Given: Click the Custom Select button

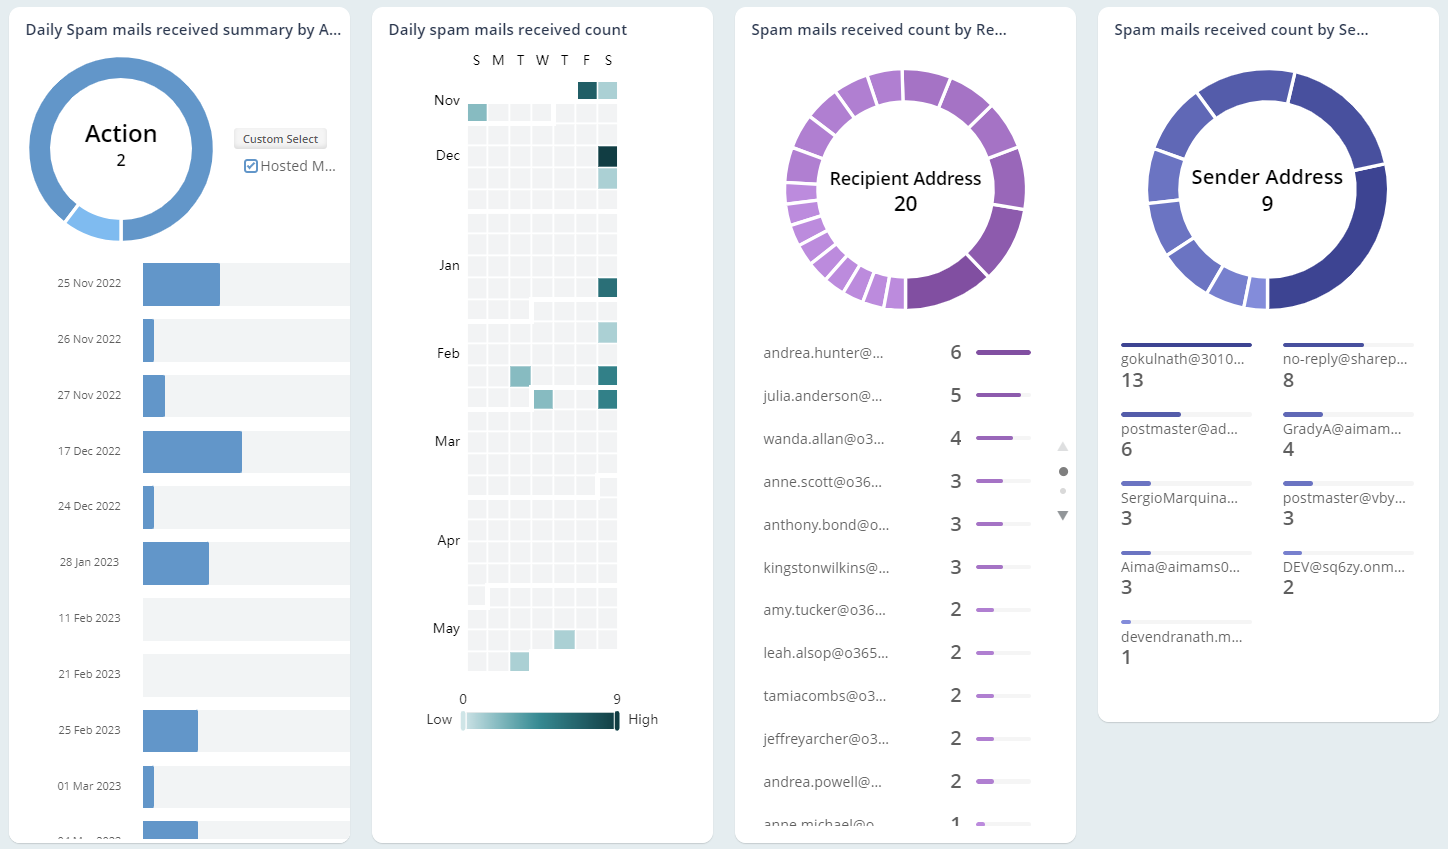Looking at the screenshot, I should pyautogui.click(x=280, y=139).
